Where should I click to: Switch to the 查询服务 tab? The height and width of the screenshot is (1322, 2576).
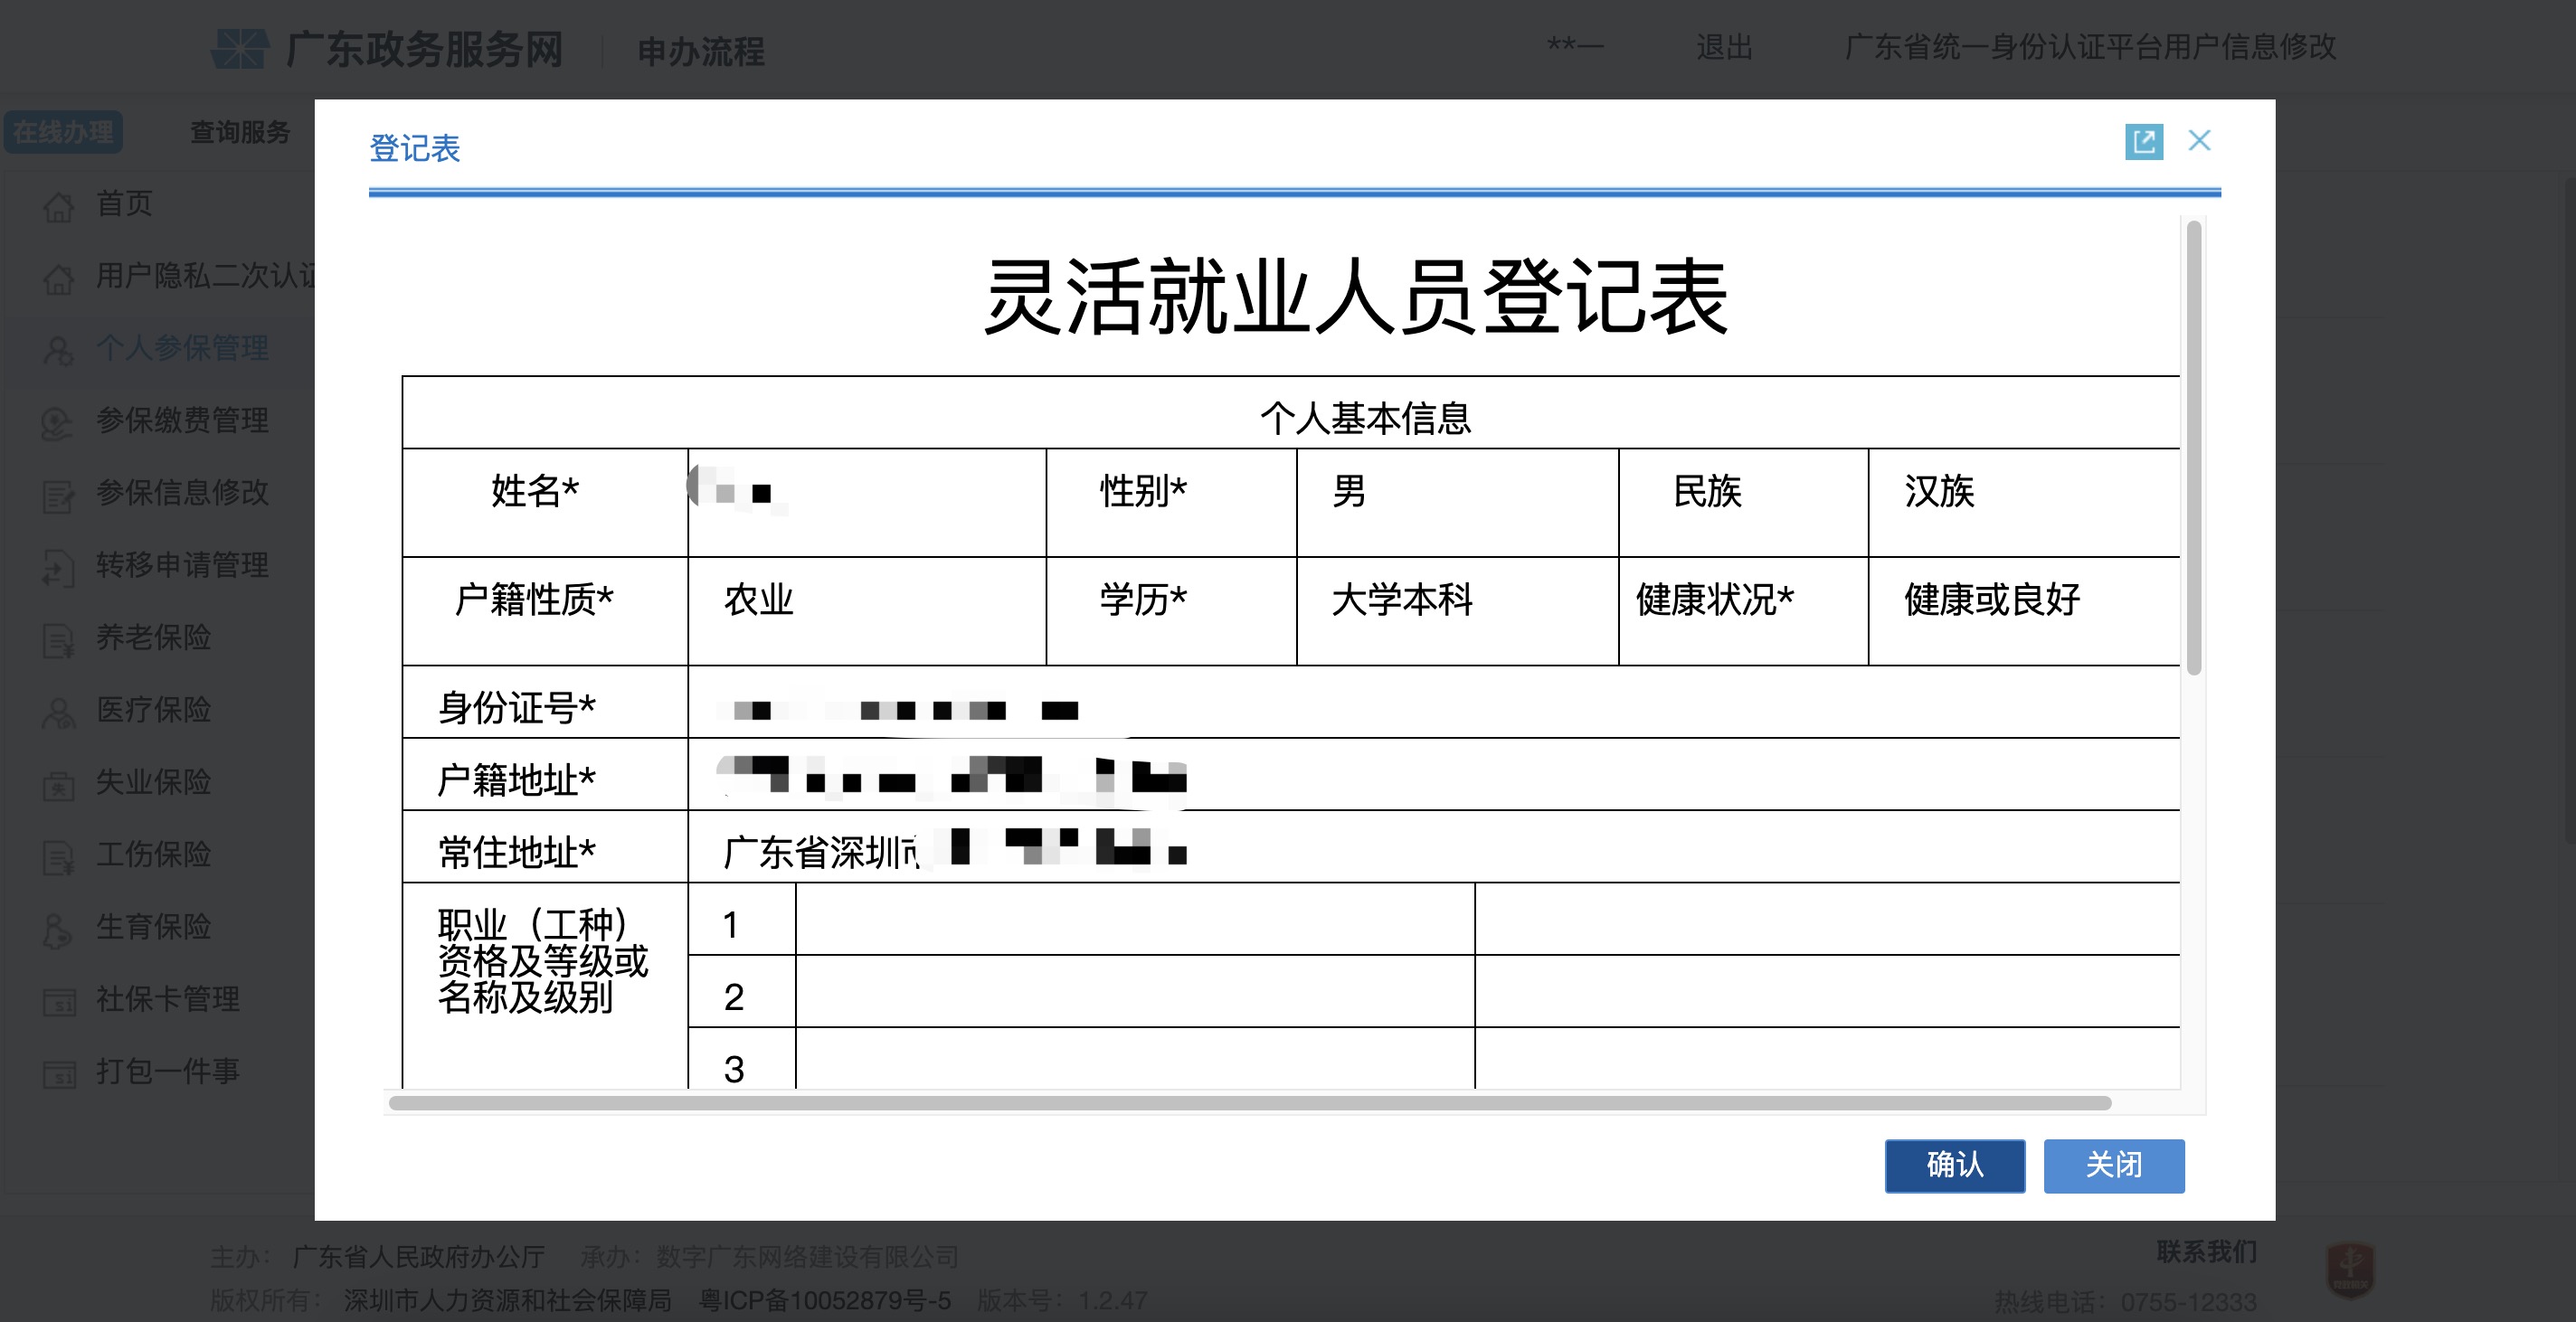[x=238, y=131]
